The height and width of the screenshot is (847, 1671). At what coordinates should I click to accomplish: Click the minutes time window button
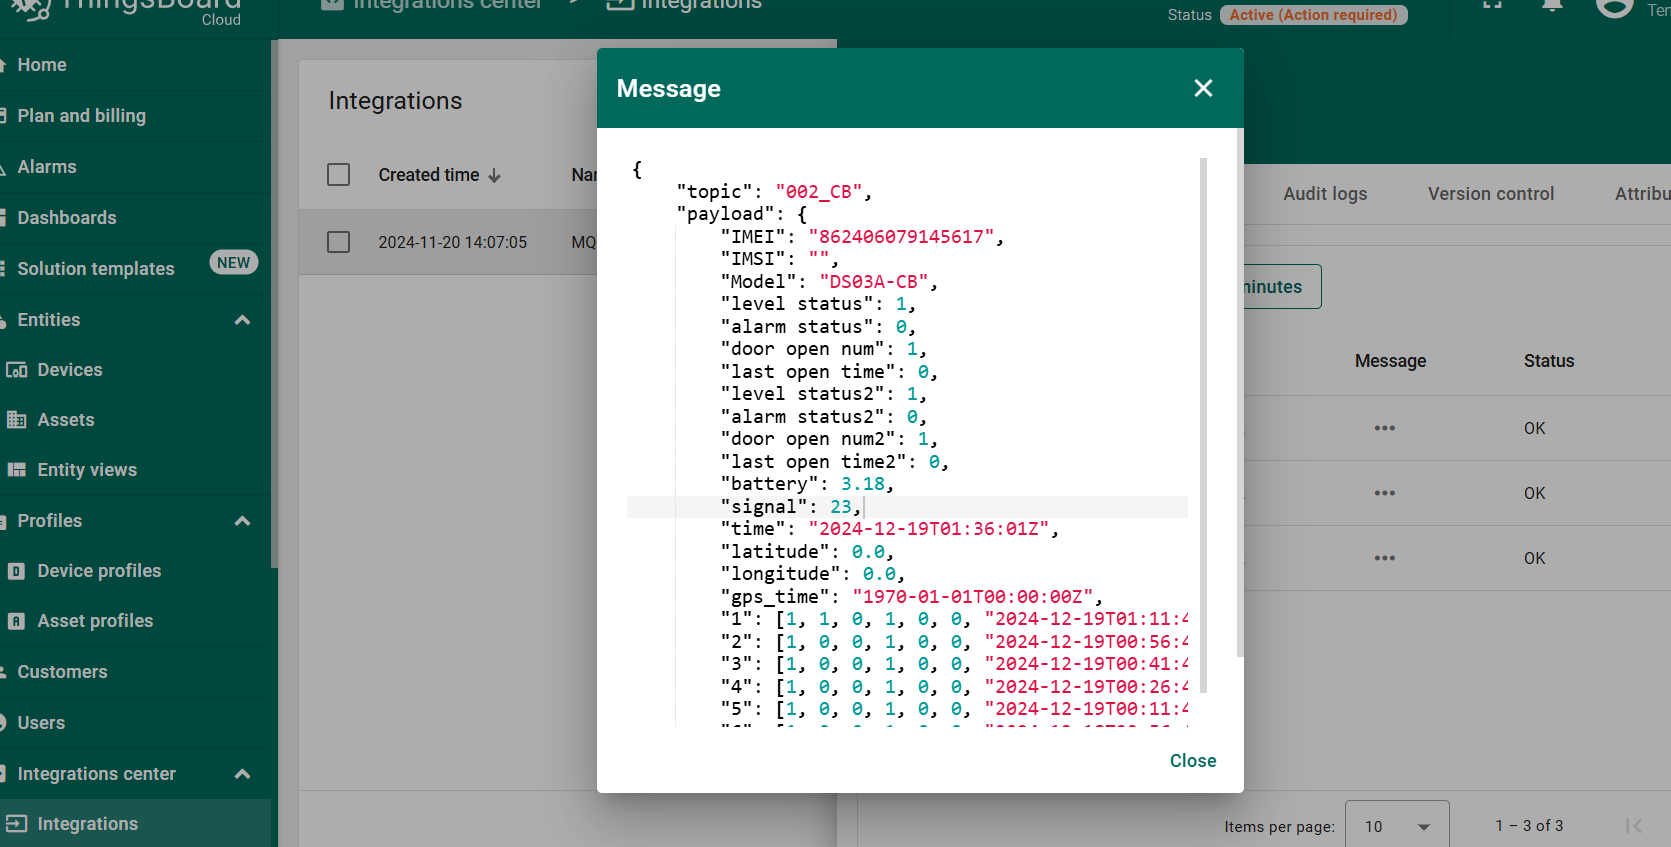click(1280, 287)
